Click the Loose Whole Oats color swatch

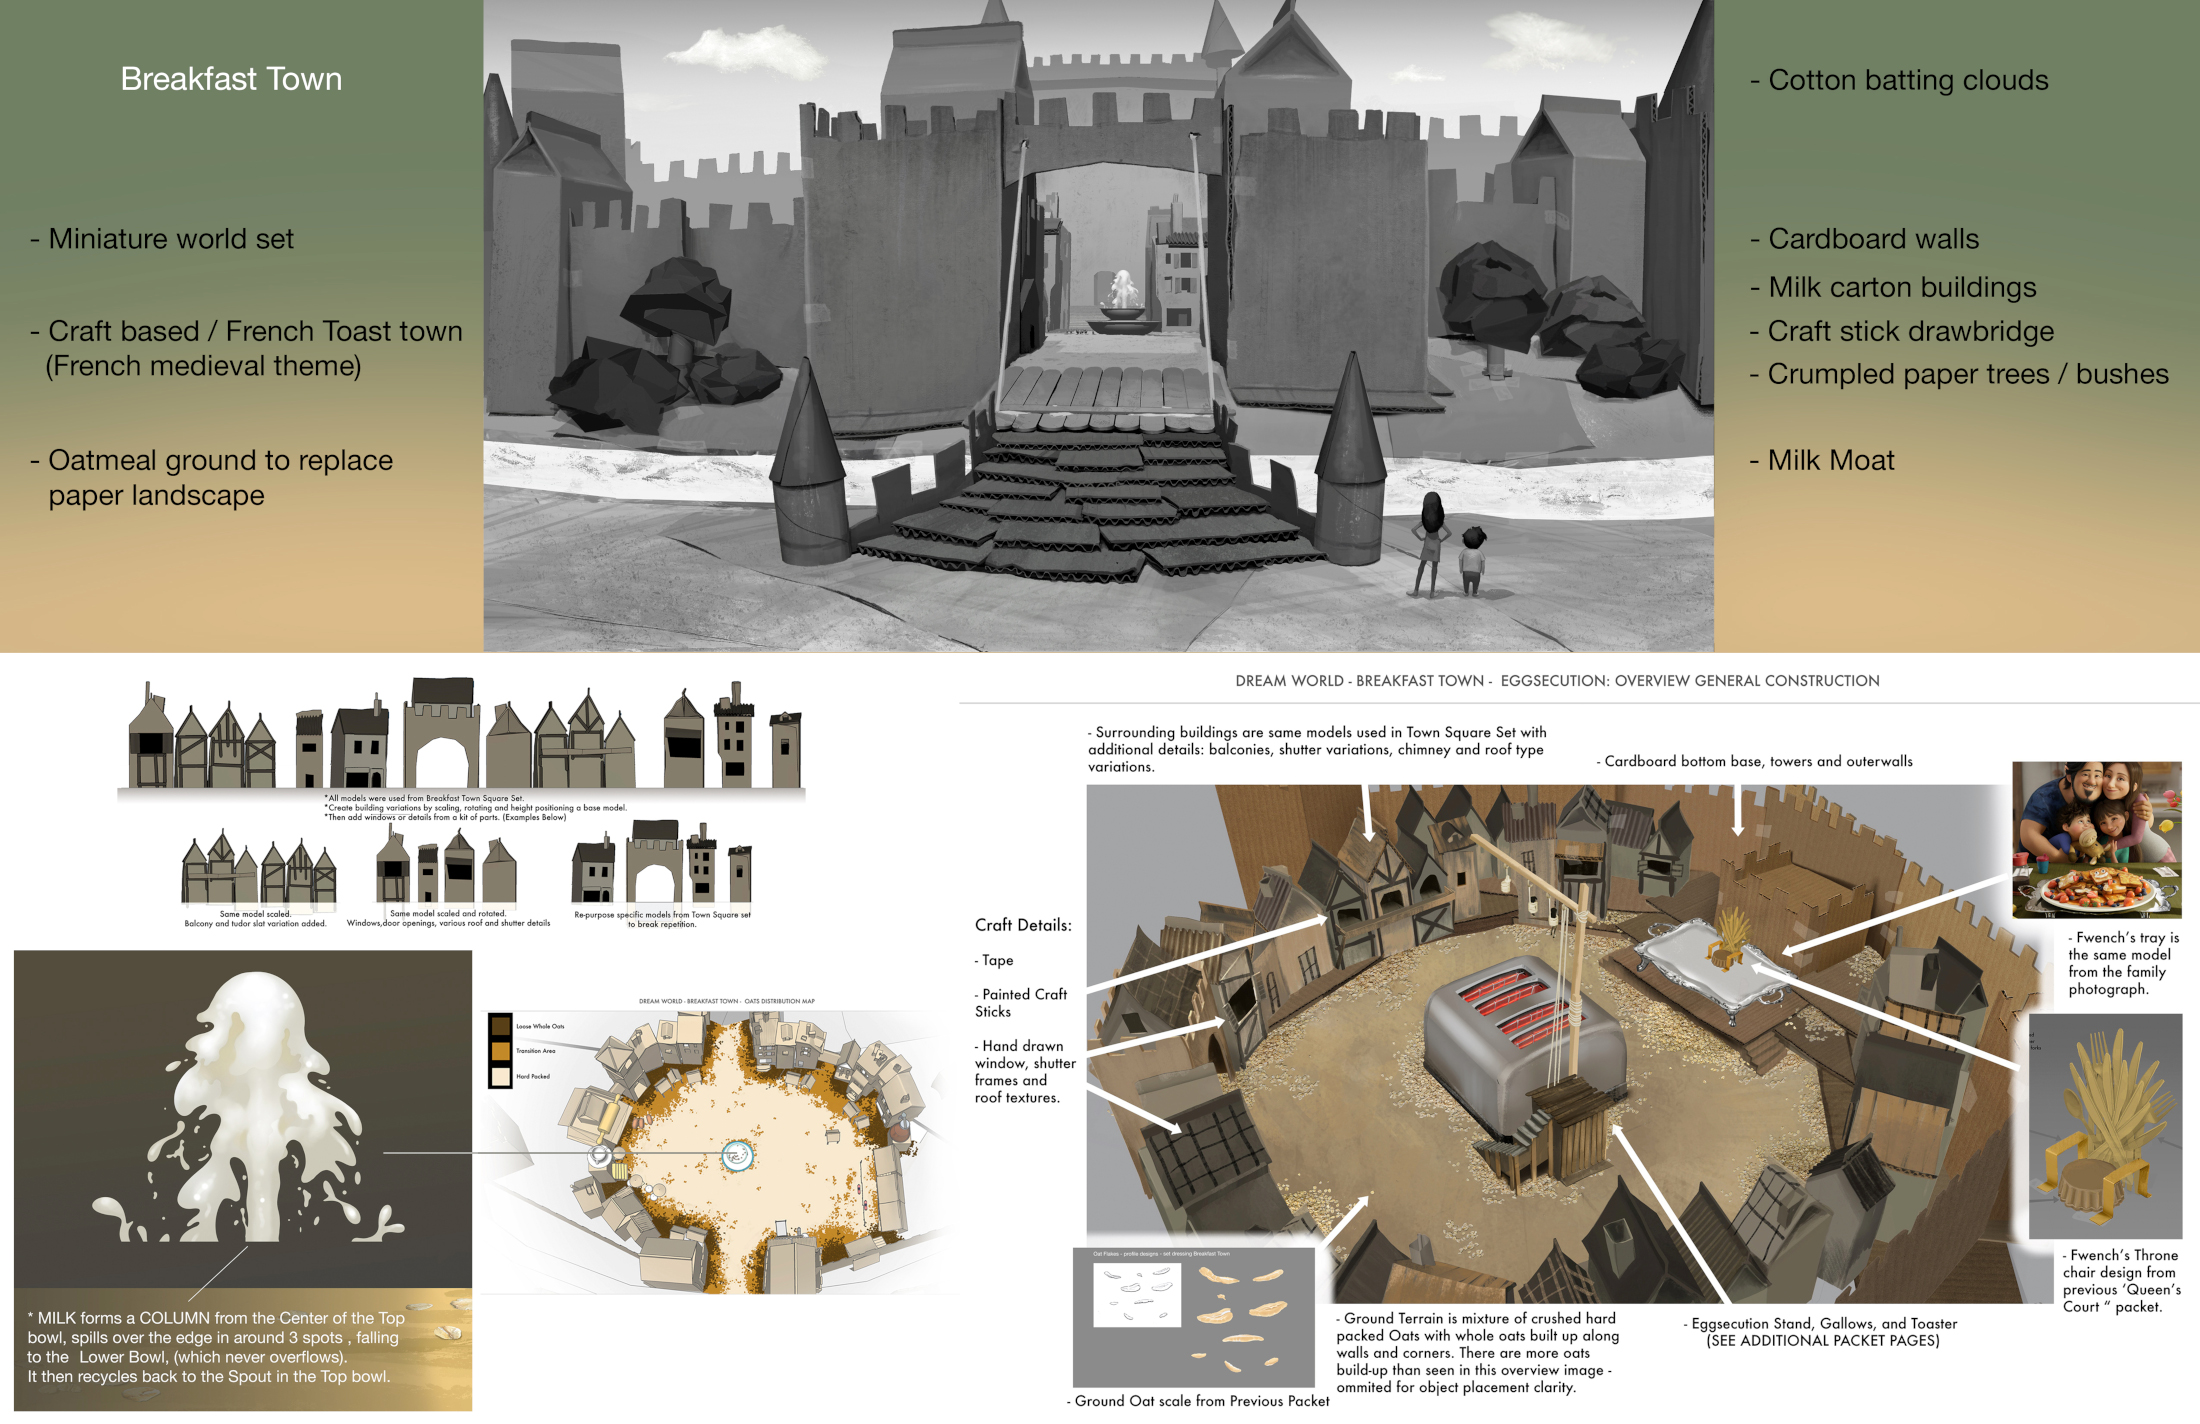pos(500,1026)
